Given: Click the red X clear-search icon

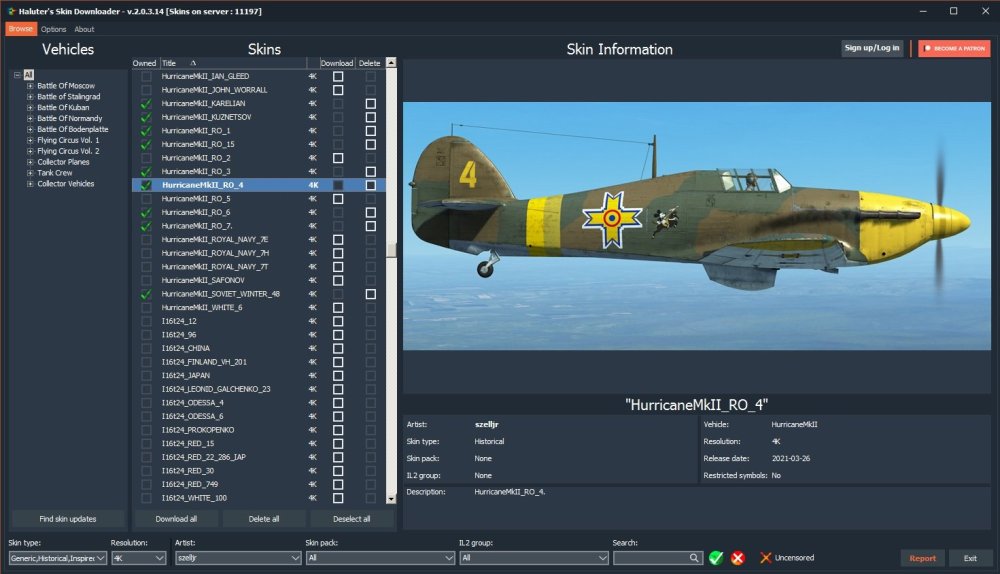Looking at the screenshot, I should tap(738, 558).
